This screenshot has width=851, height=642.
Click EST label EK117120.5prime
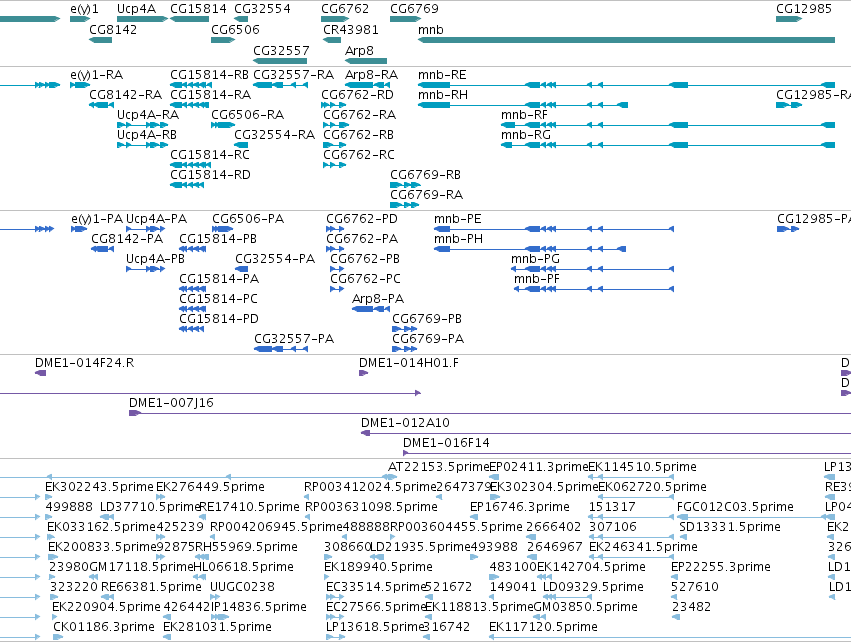pos(543,627)
